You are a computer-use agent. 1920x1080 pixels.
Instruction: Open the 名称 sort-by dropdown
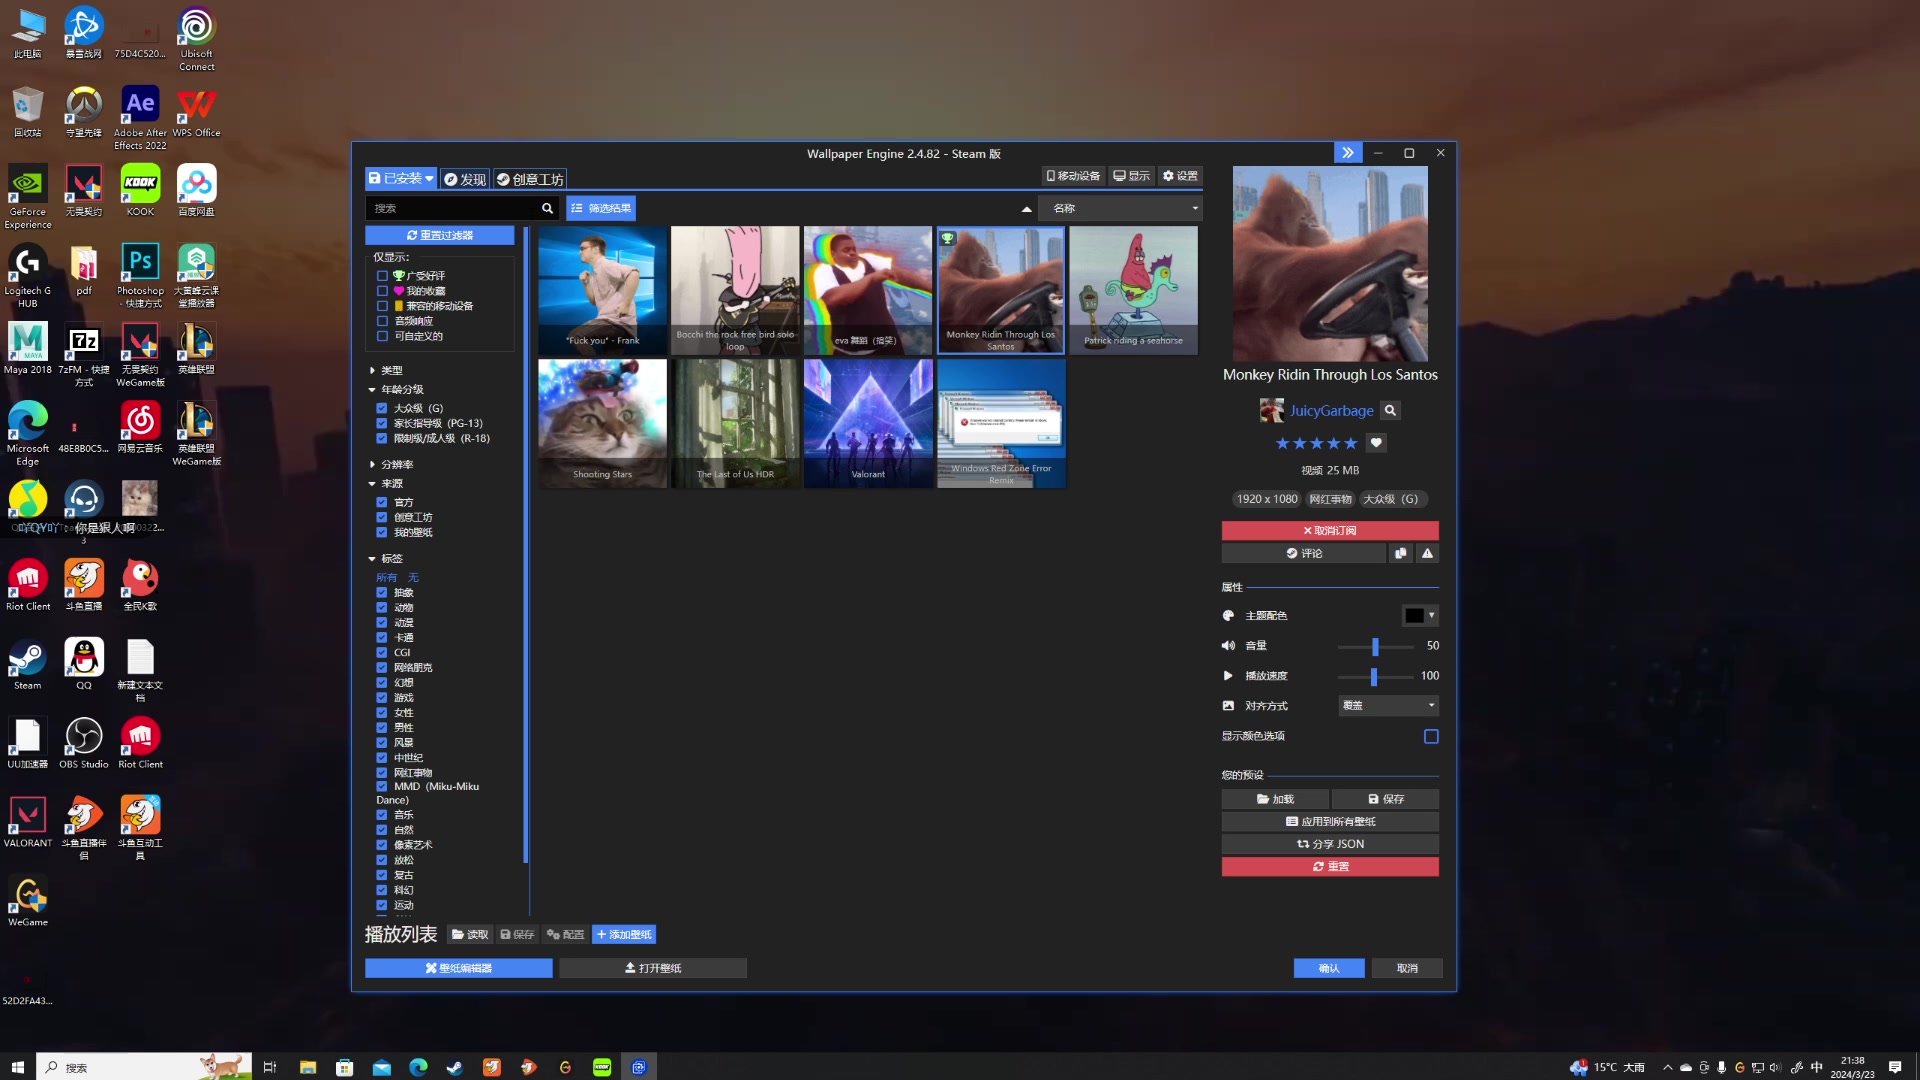click(x=1120, y=208)
